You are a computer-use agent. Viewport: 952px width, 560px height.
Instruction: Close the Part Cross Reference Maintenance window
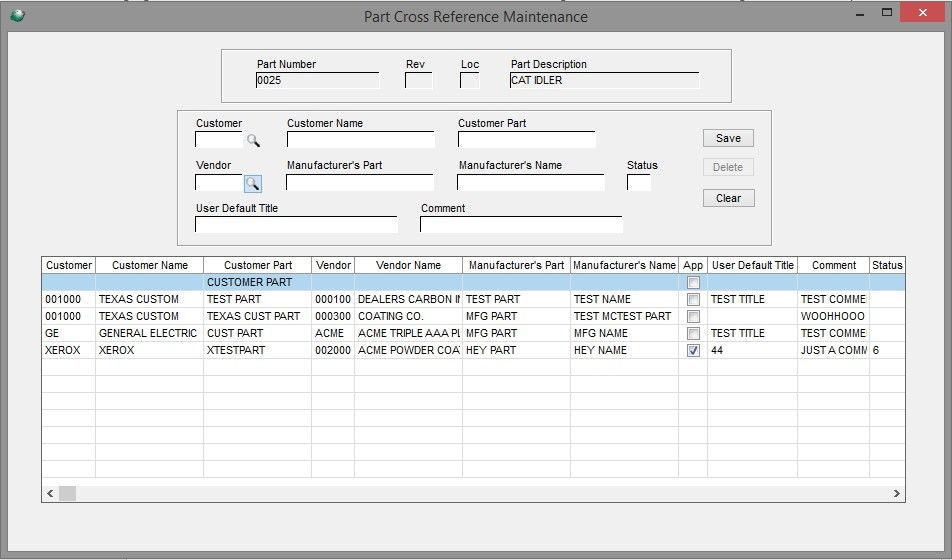pyautogui.click(x=923, y=13)
